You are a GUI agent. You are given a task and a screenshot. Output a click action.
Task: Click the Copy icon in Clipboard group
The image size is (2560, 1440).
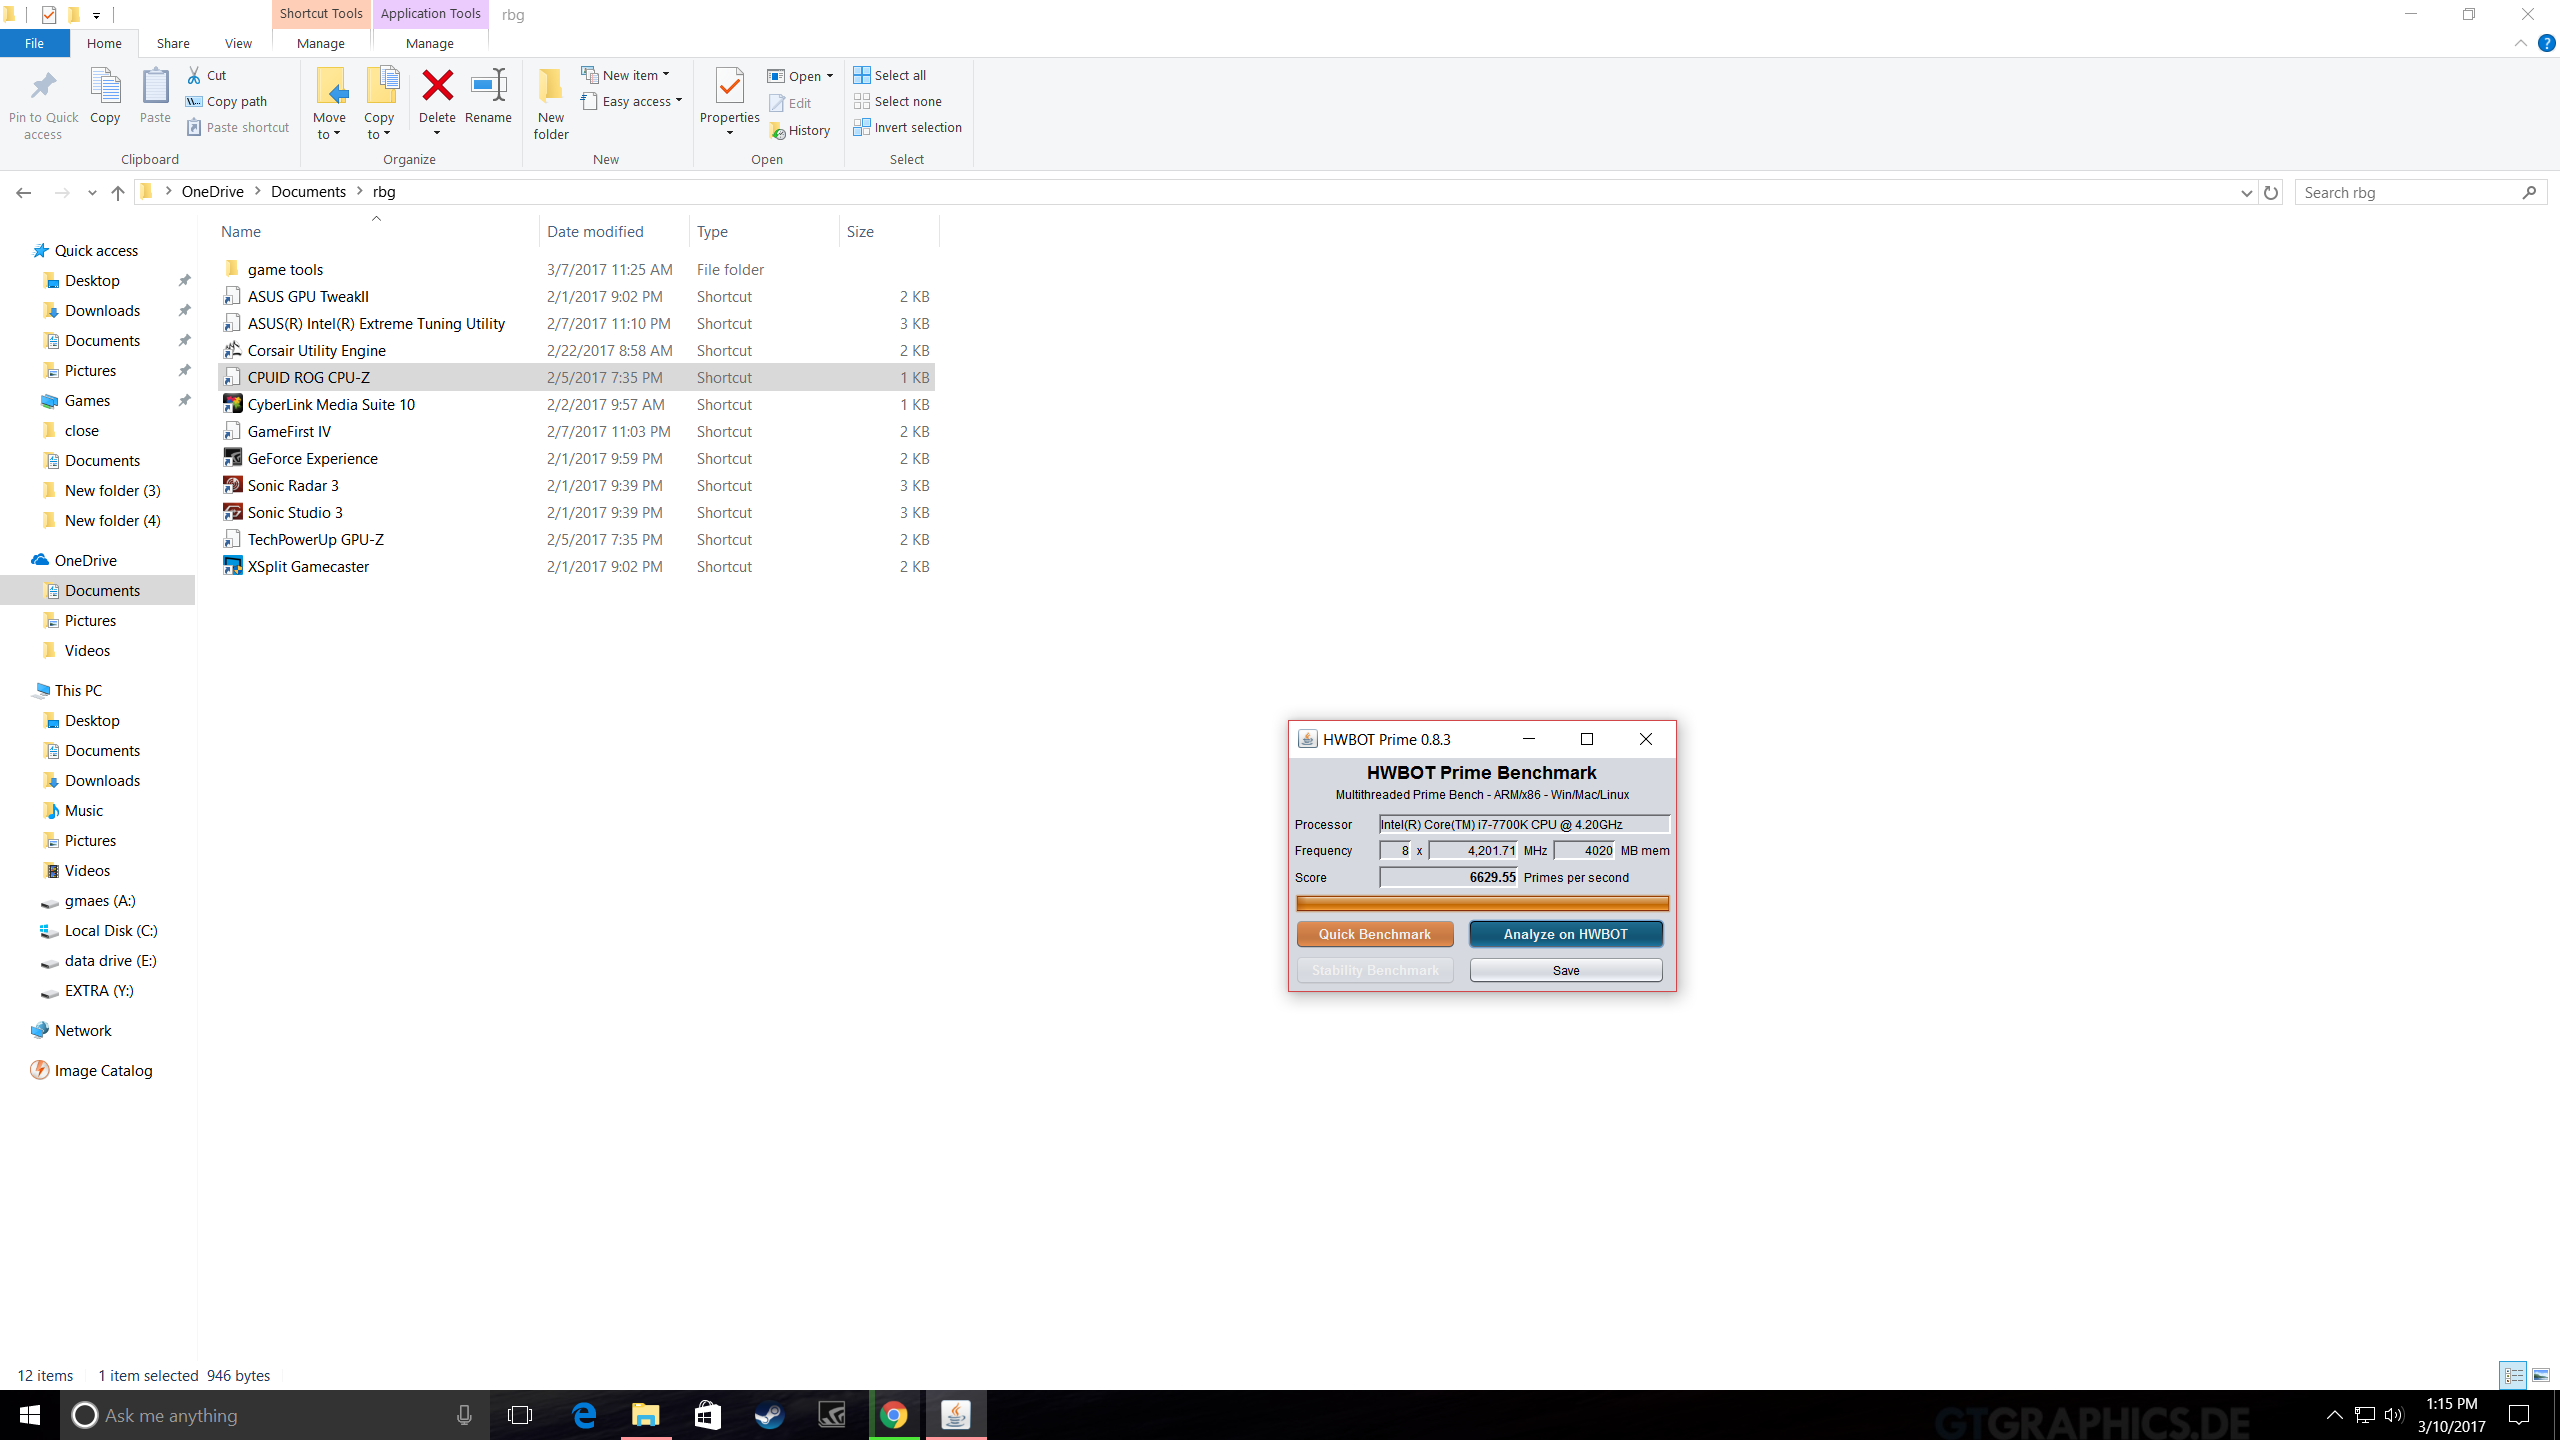pyautogui.click(x=105, y=87)
